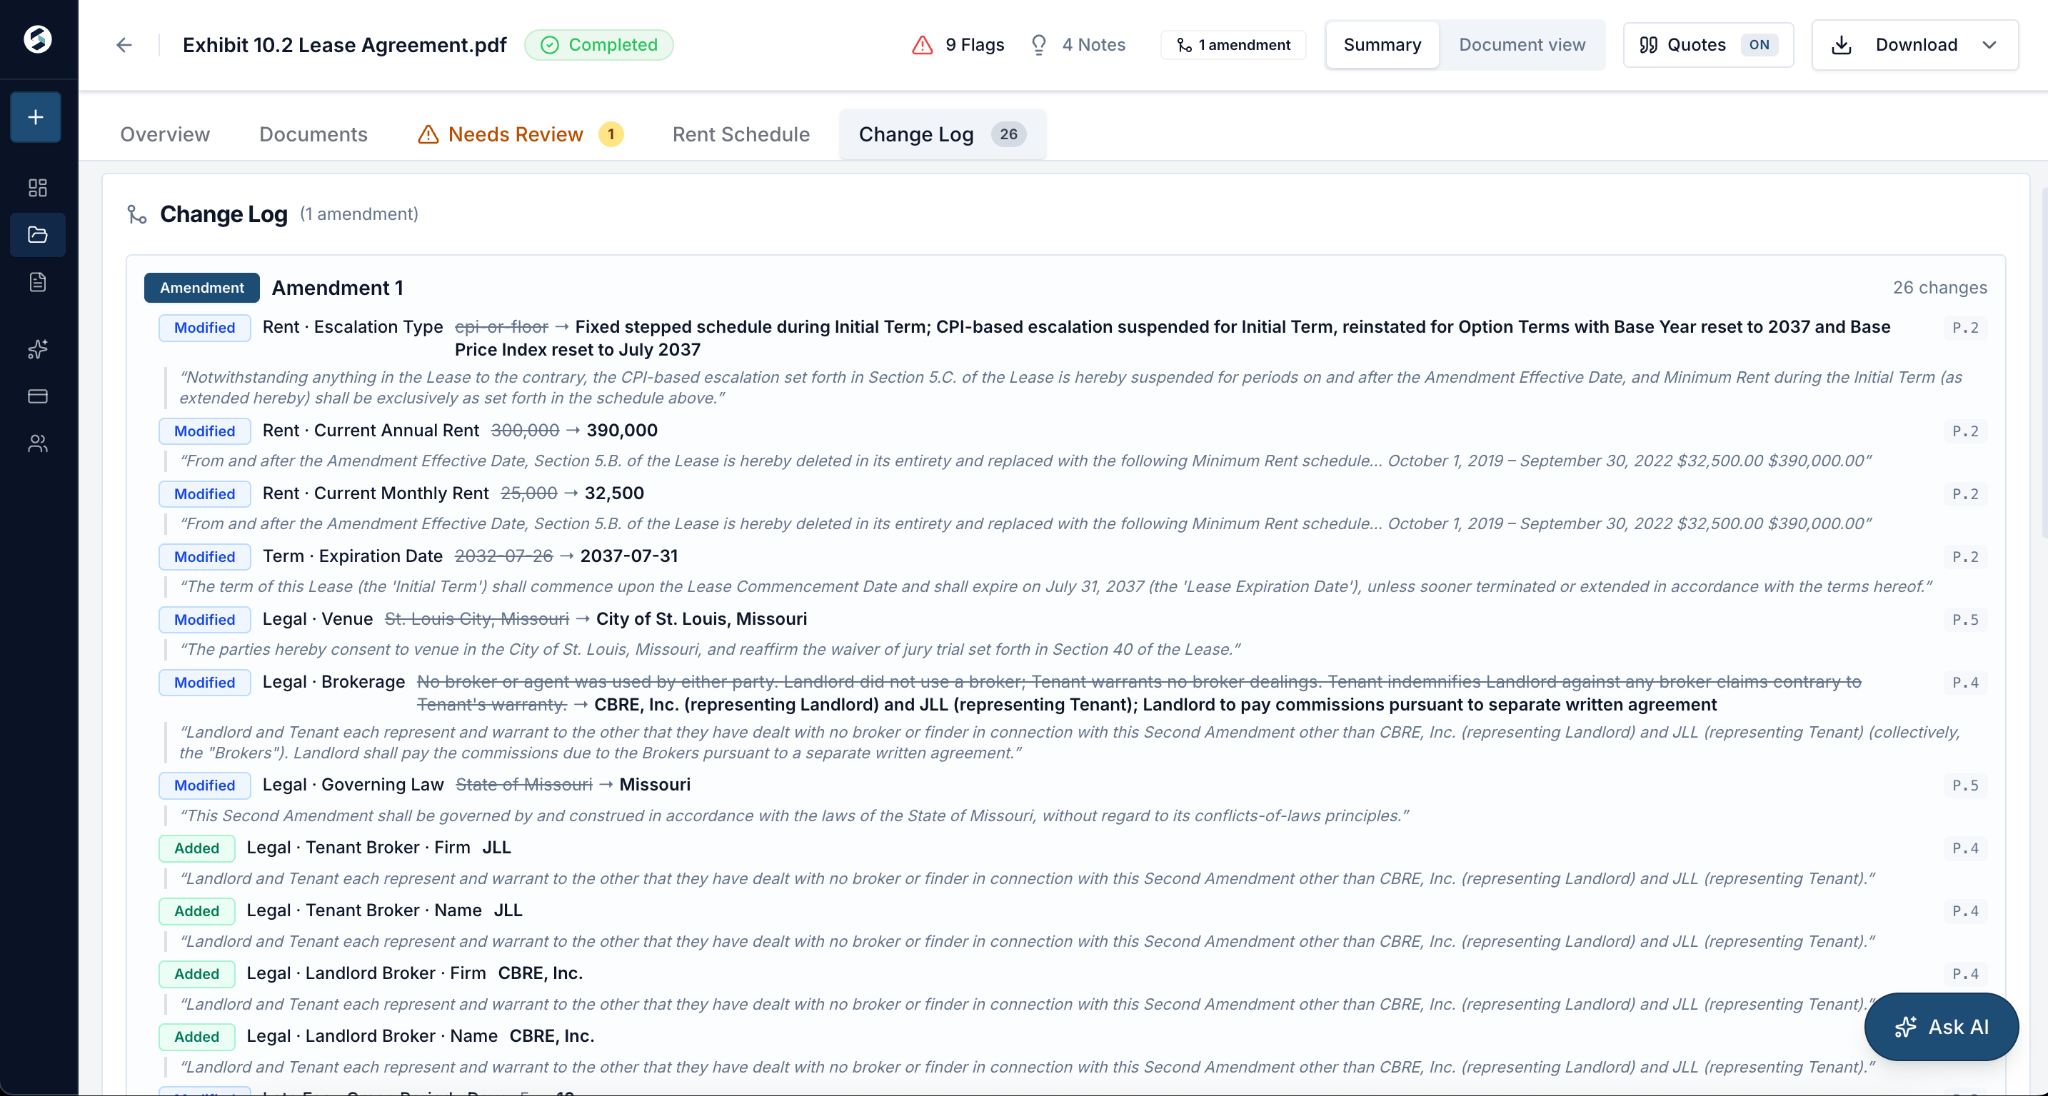Switch to the Documents tab

(x=313, y=134)
